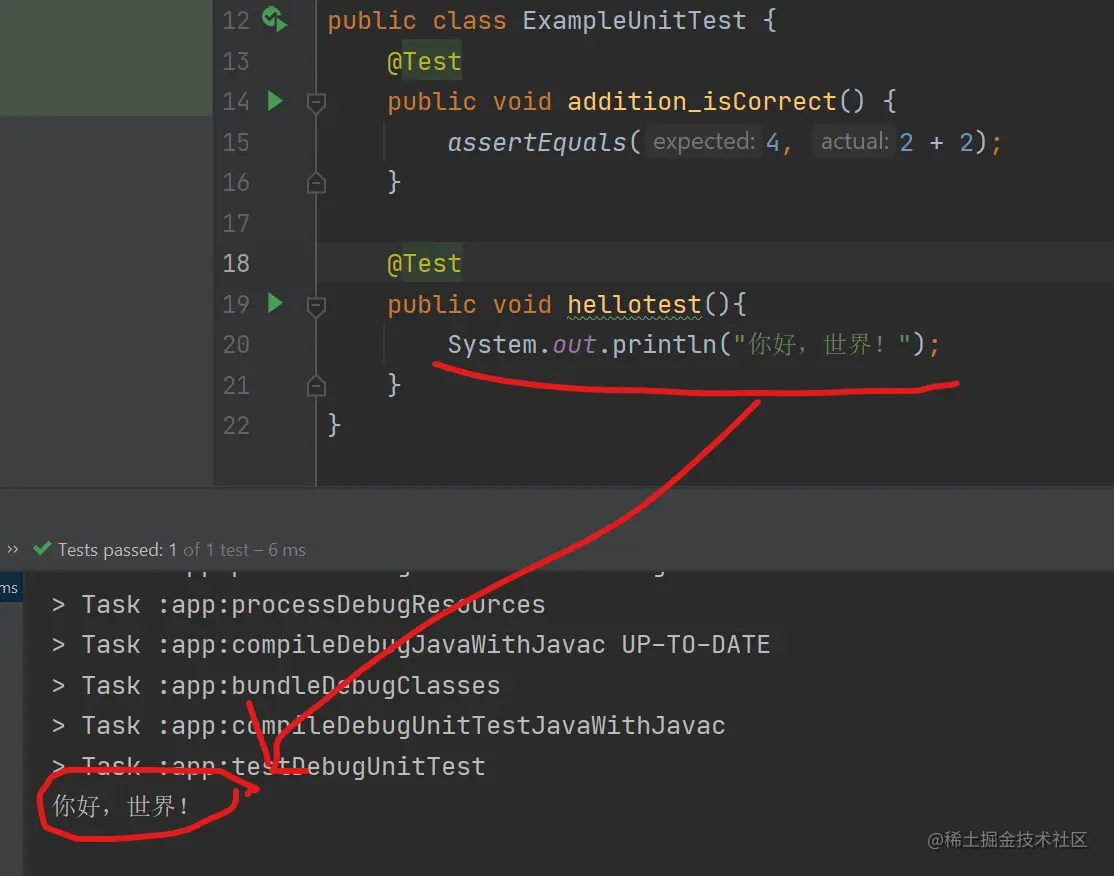Click the 'expected:' parameter hint

703,141
